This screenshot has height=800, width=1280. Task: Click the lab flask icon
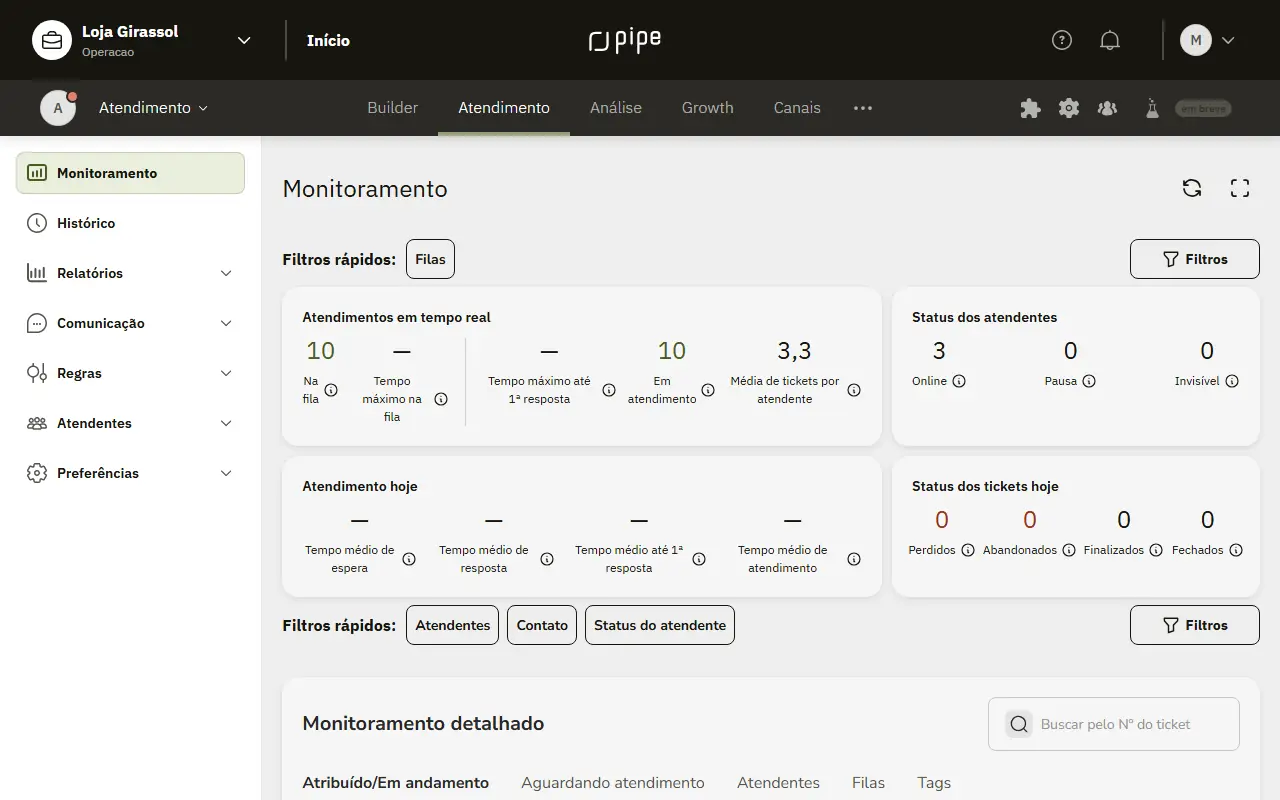click(x=1152, y=108)
